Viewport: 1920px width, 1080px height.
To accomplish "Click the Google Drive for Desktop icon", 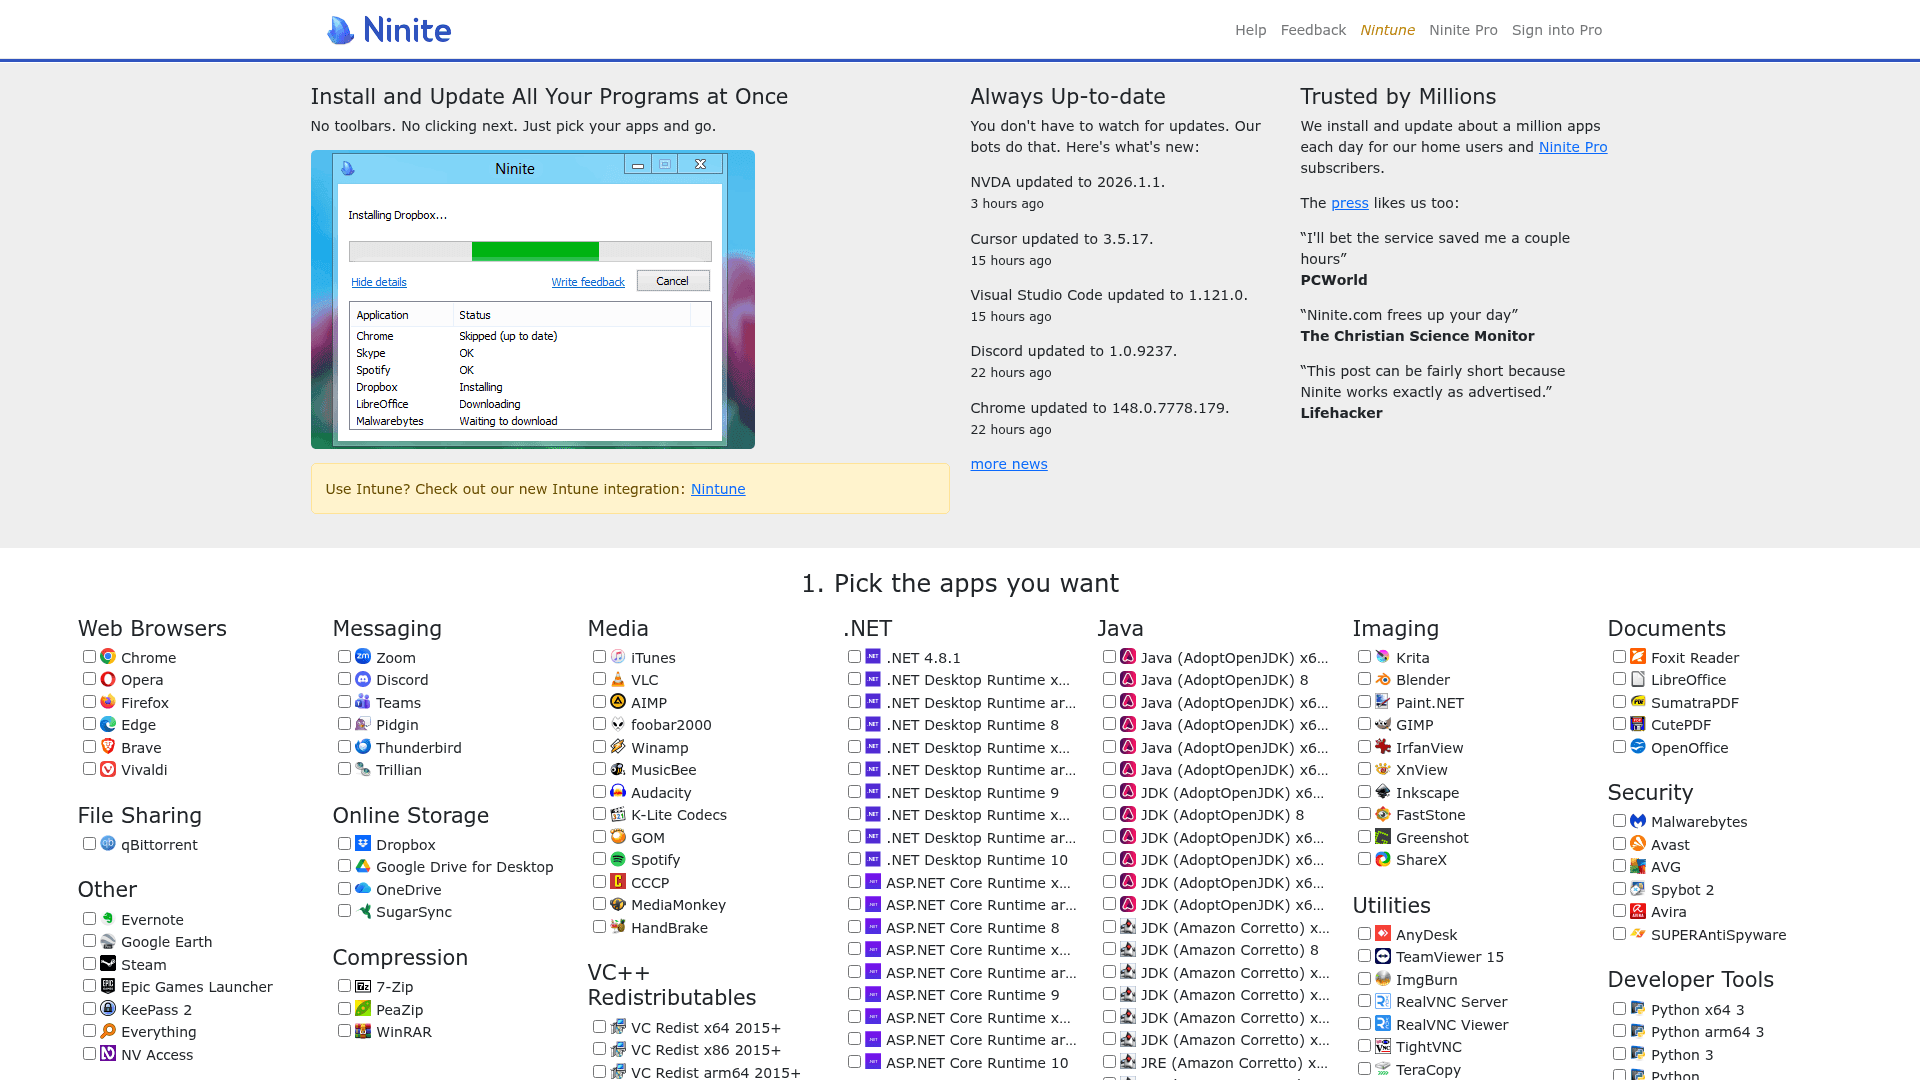I will click(363, 866).
